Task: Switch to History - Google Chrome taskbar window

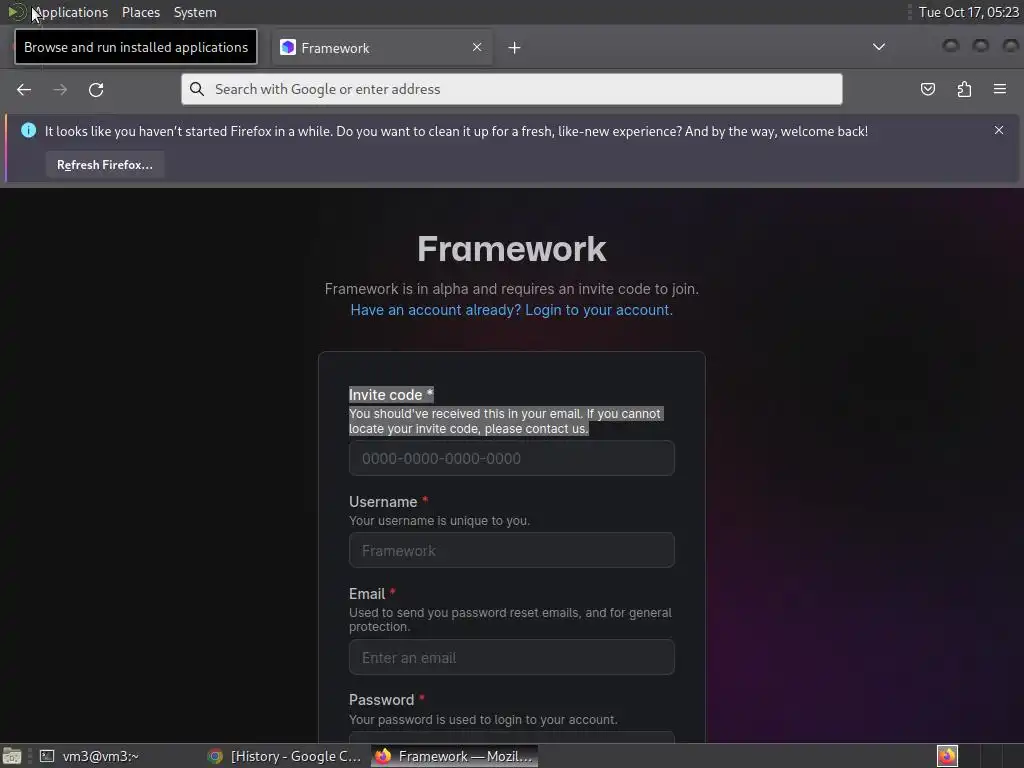Action: click(x=284, y=756)
